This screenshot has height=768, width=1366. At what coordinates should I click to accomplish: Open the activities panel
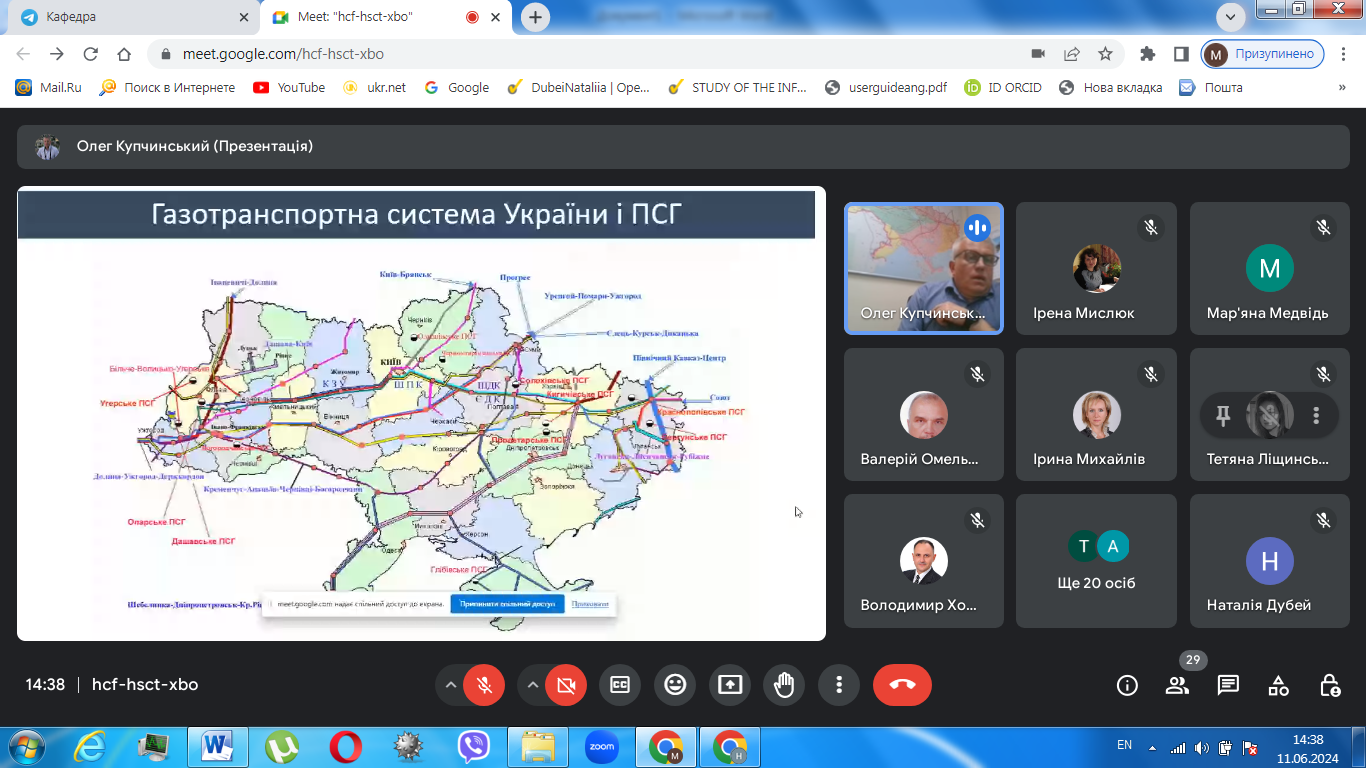[x=1278, y=685]
